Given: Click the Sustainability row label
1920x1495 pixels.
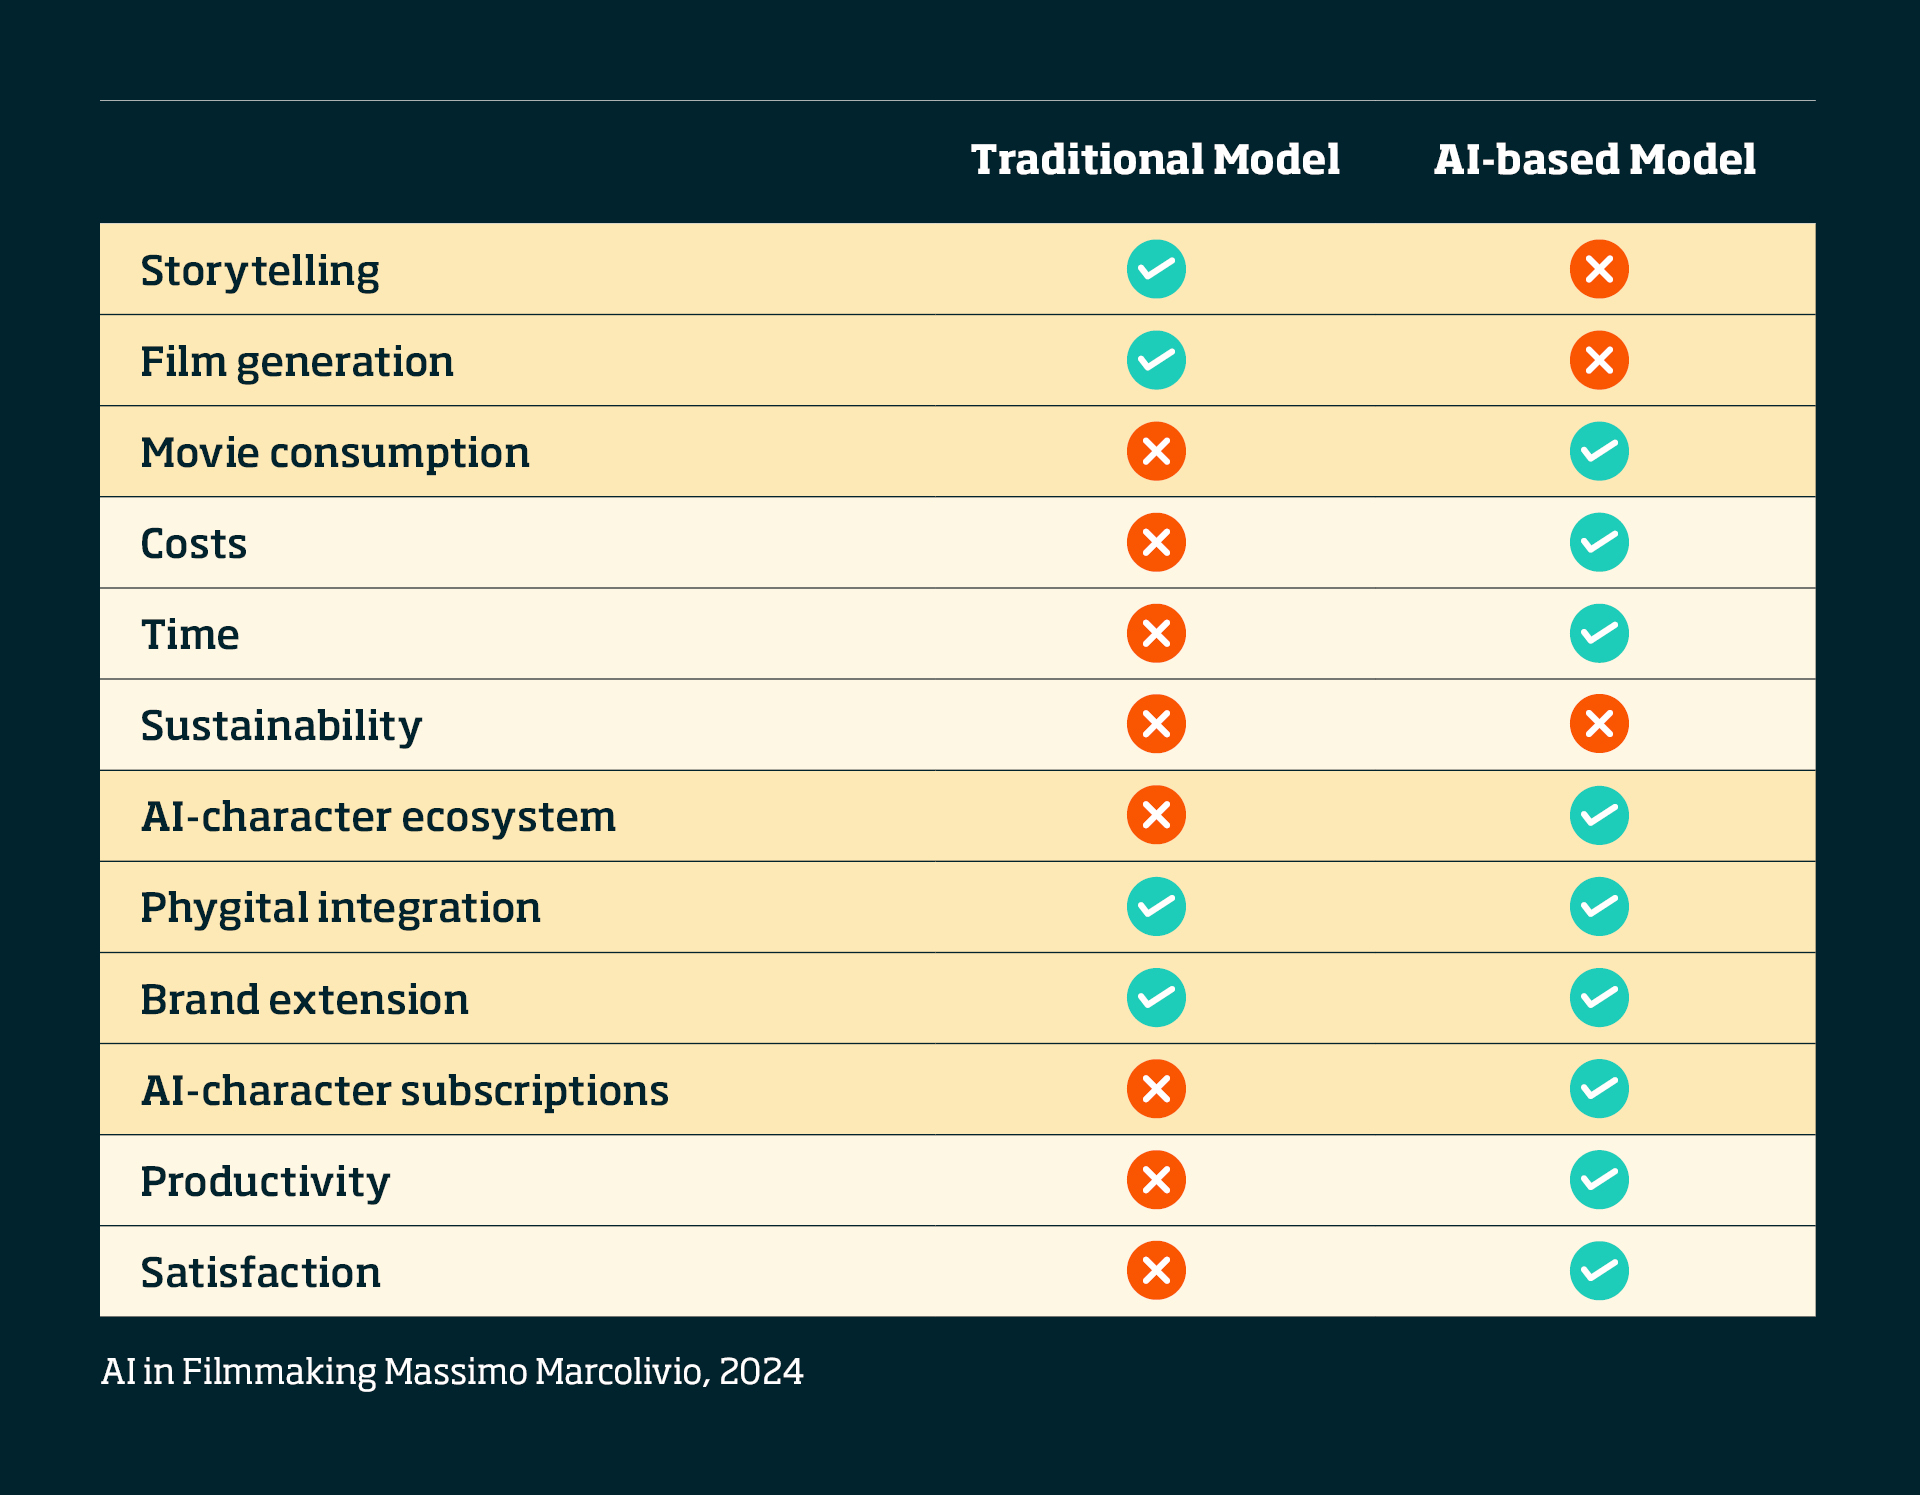Looking at the screenshot, I should click(x=281, y=726).
